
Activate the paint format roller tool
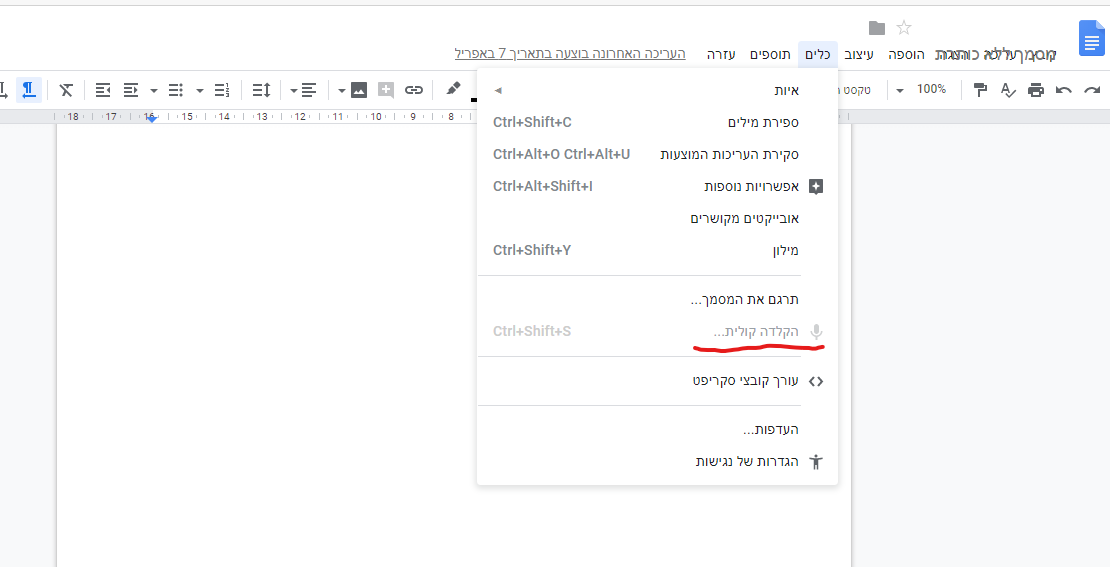pyautogui.click(x=980, y=90)
